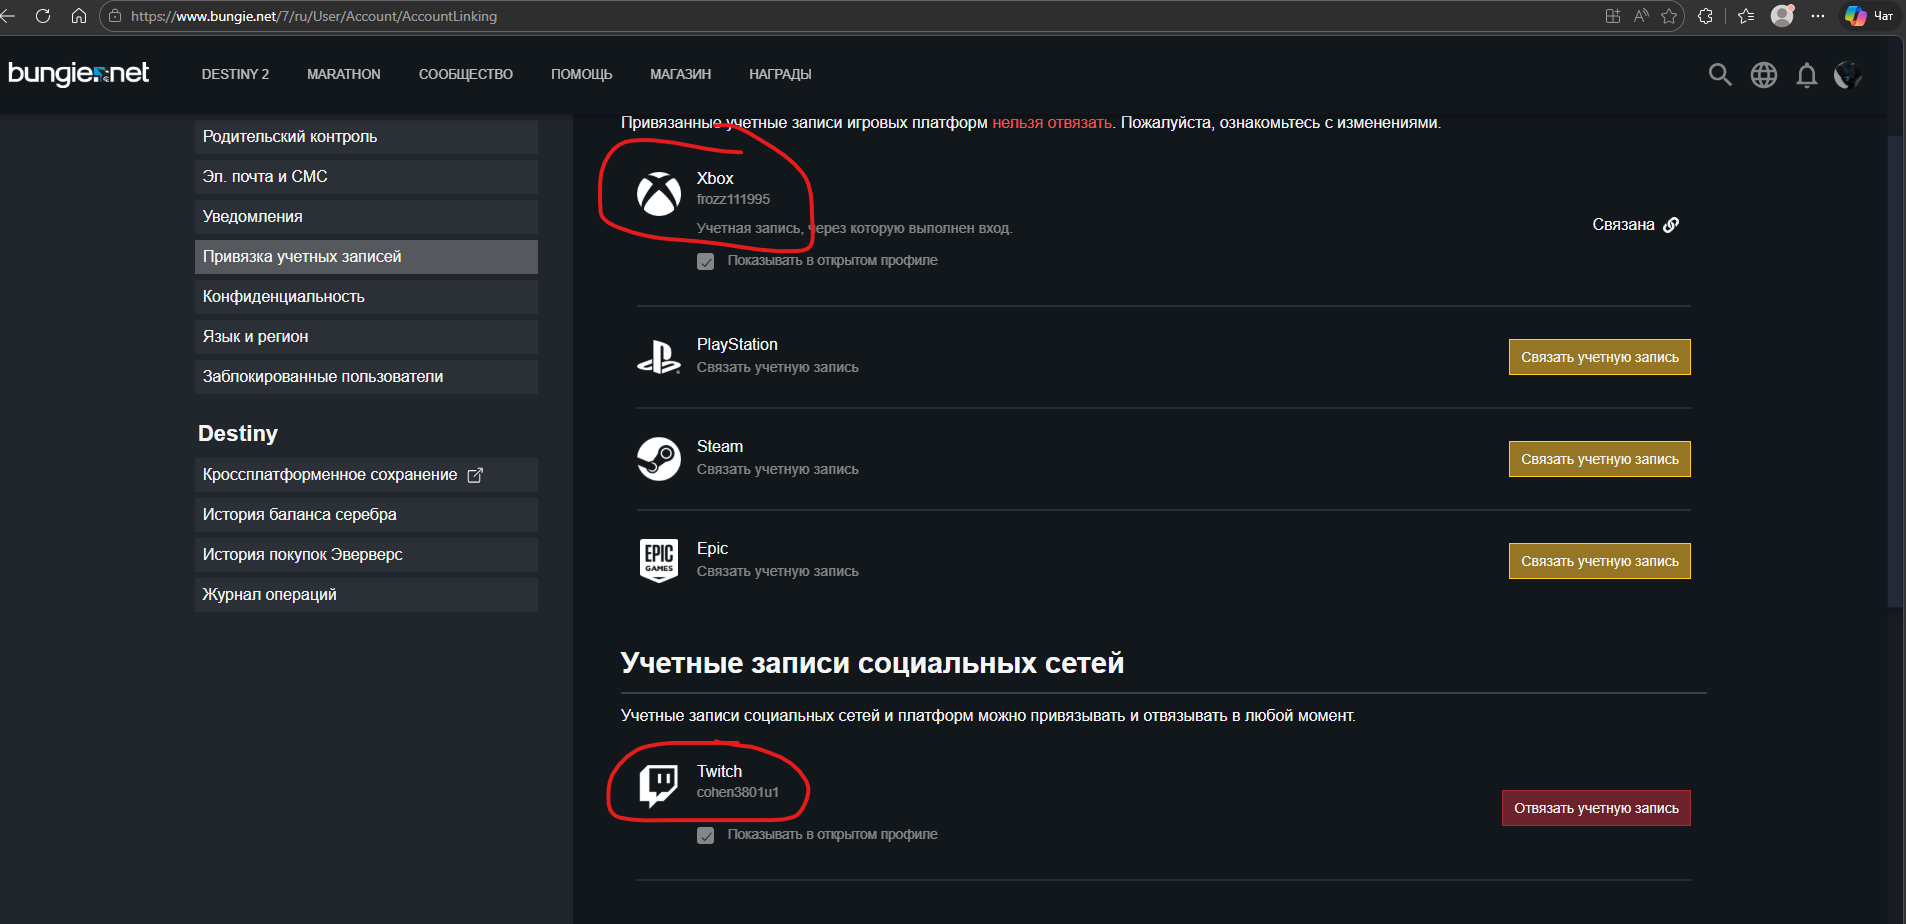Click the browser refresh icon
The width and height of the screenshot is (1906, 924).
pos(43,16)
